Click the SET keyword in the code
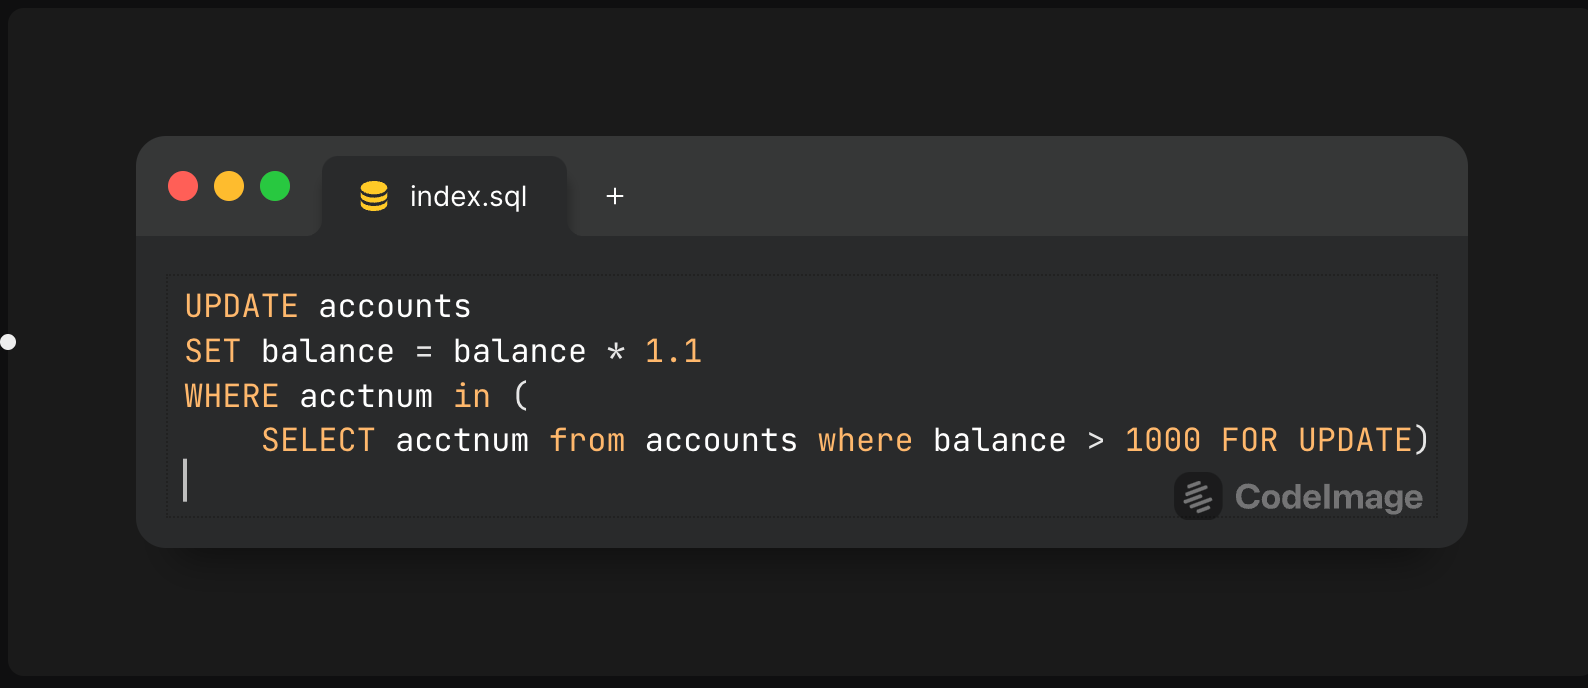Screen dimensions: 1588x688 [x=212, y=351]
